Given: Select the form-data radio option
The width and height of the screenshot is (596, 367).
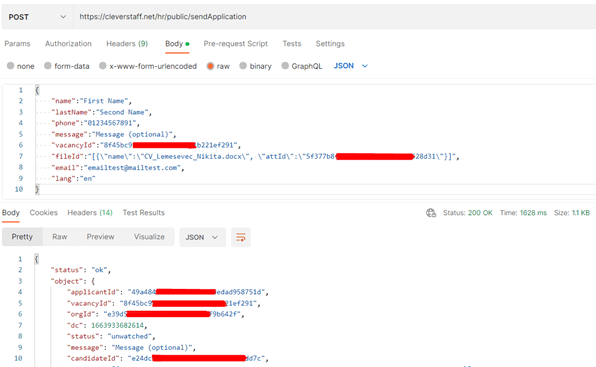Looking at the screenshot, I should [67, 66].
